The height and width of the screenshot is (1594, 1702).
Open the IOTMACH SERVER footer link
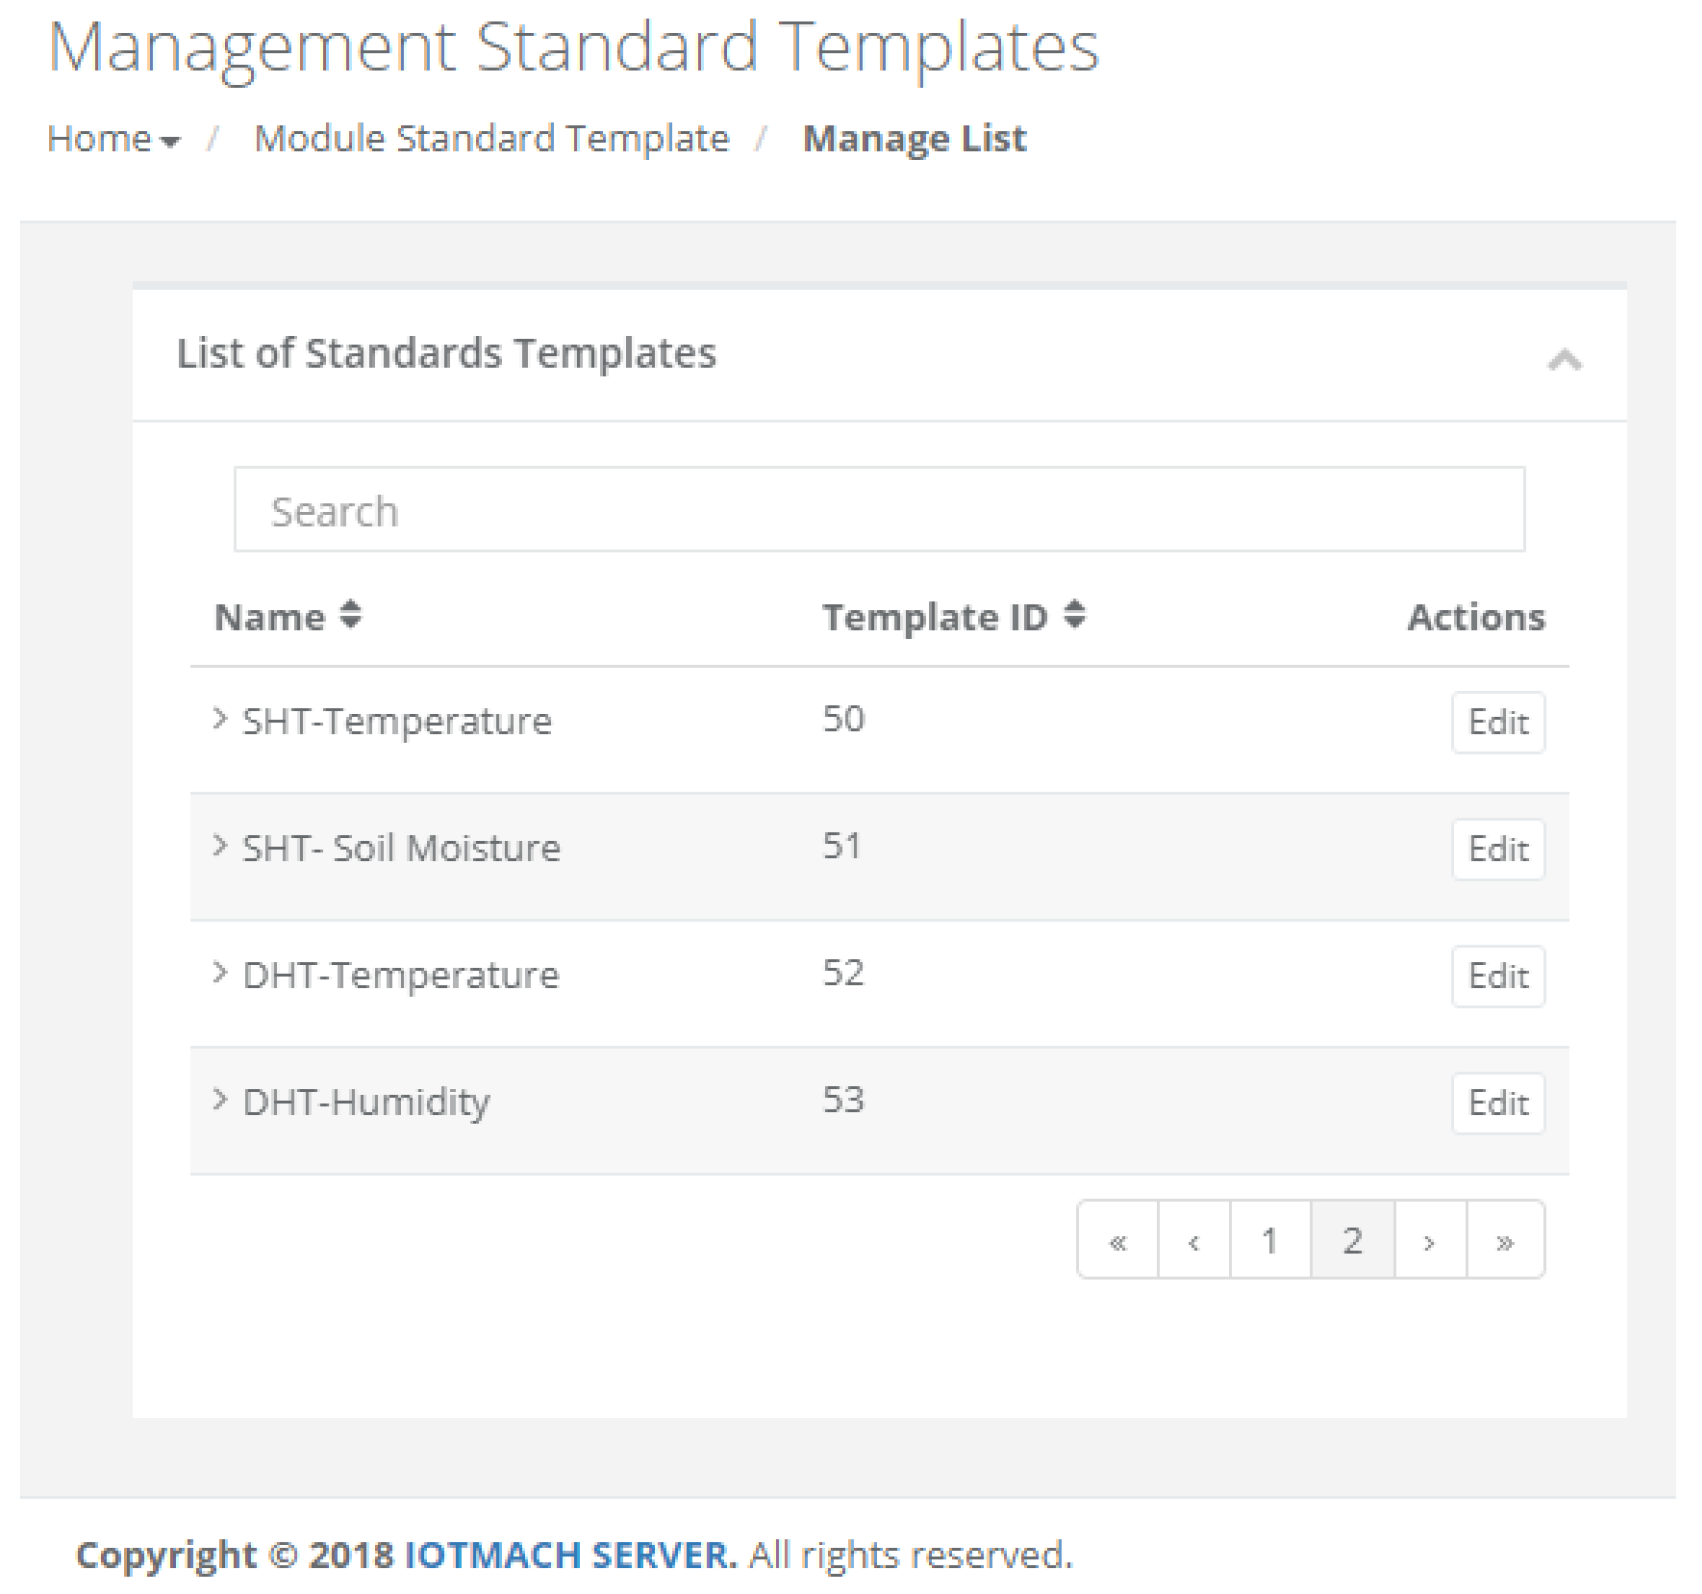point(570,1556)
